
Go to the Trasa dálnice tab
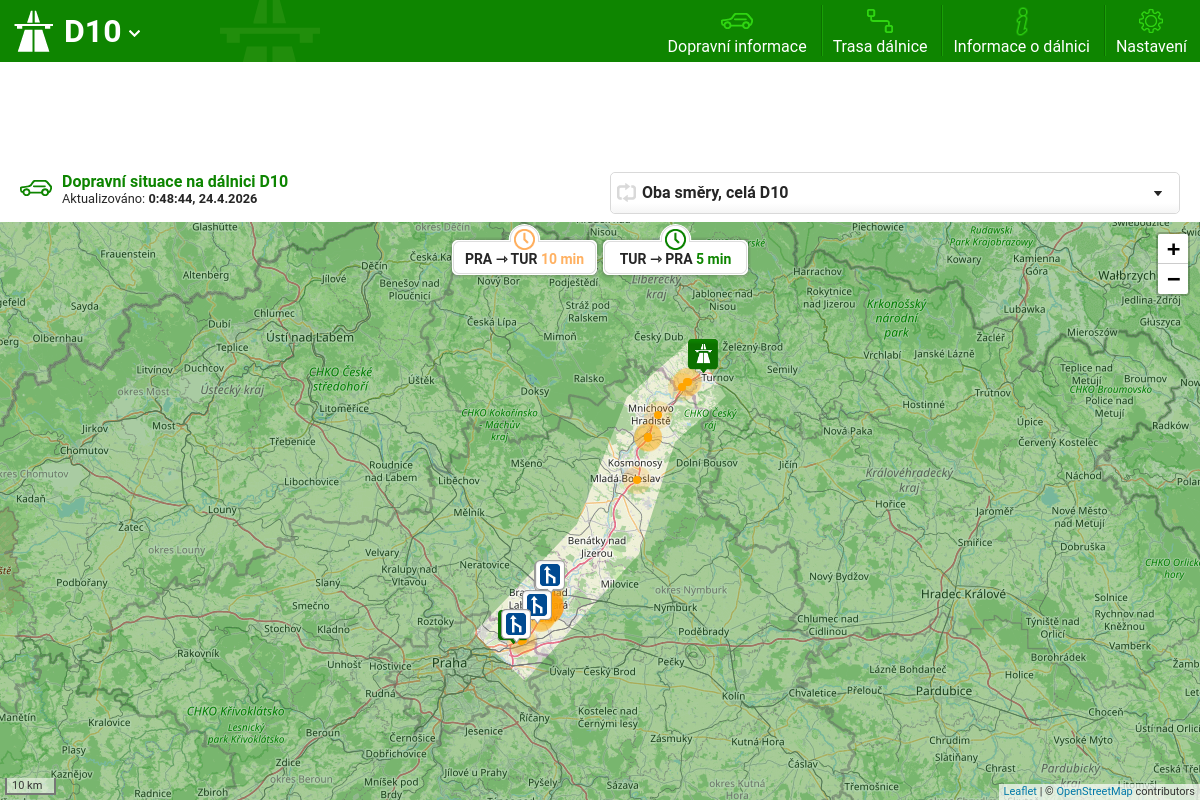point(880,32)
